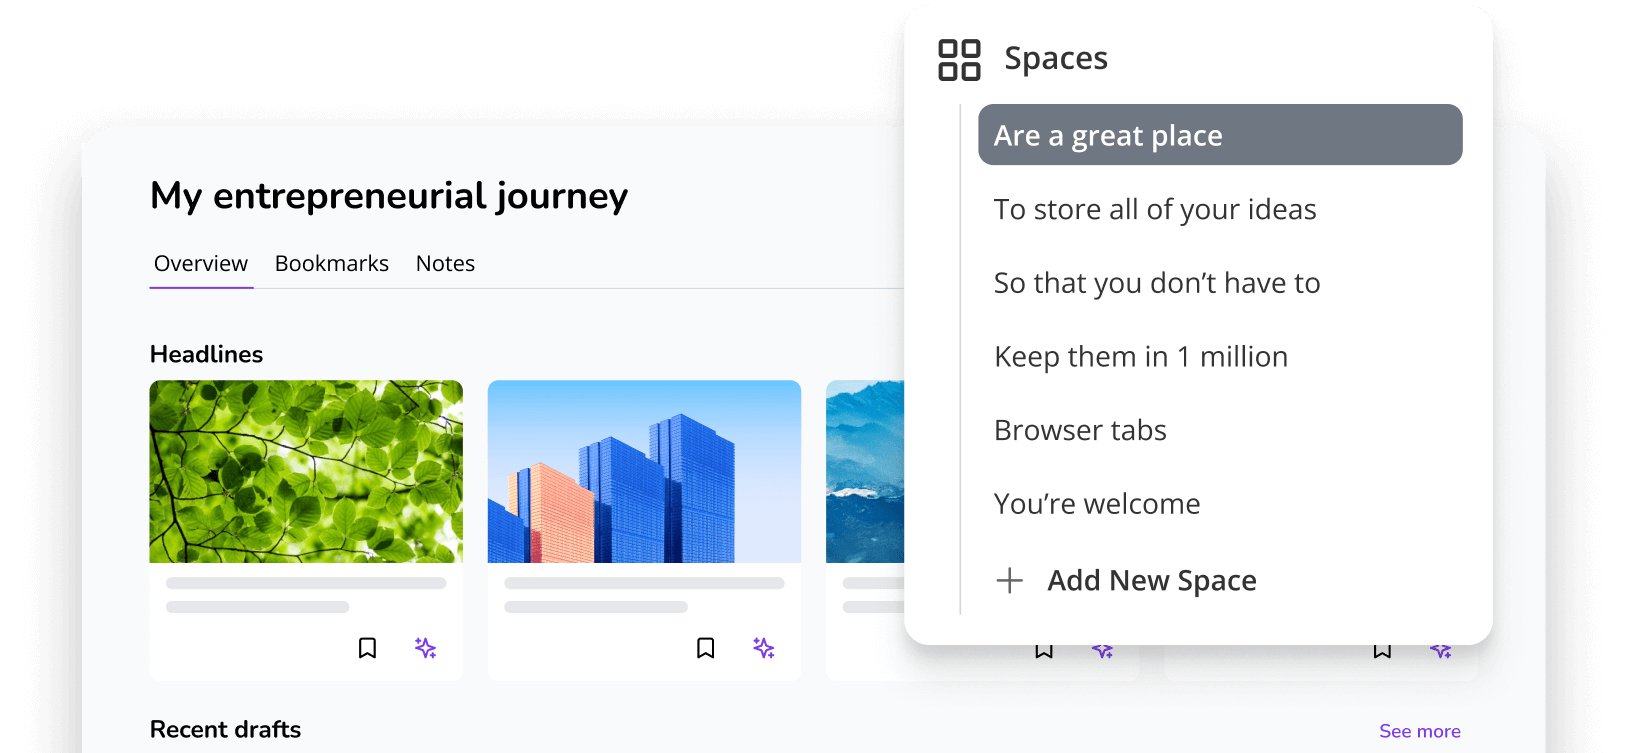Click the Spaces grid icon
Screen dimensions: 1627x753
pyautogui.click(x=959, y=60)
